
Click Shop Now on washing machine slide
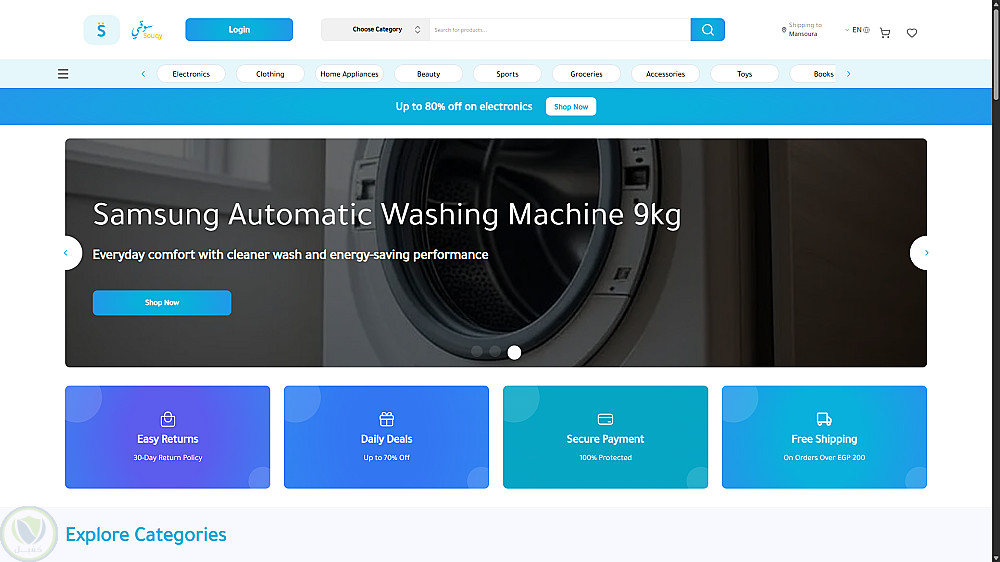tap(162, 302)
